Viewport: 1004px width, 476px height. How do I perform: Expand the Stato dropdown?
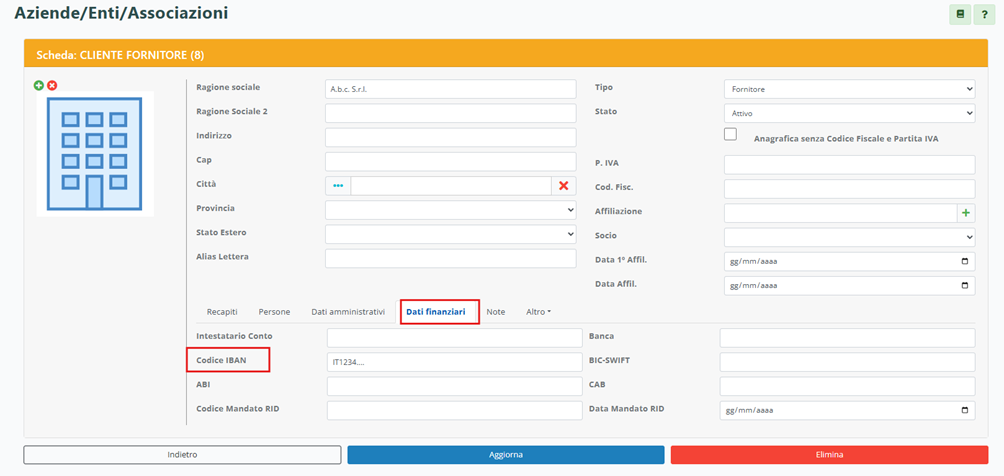click(x=848, y=113)
